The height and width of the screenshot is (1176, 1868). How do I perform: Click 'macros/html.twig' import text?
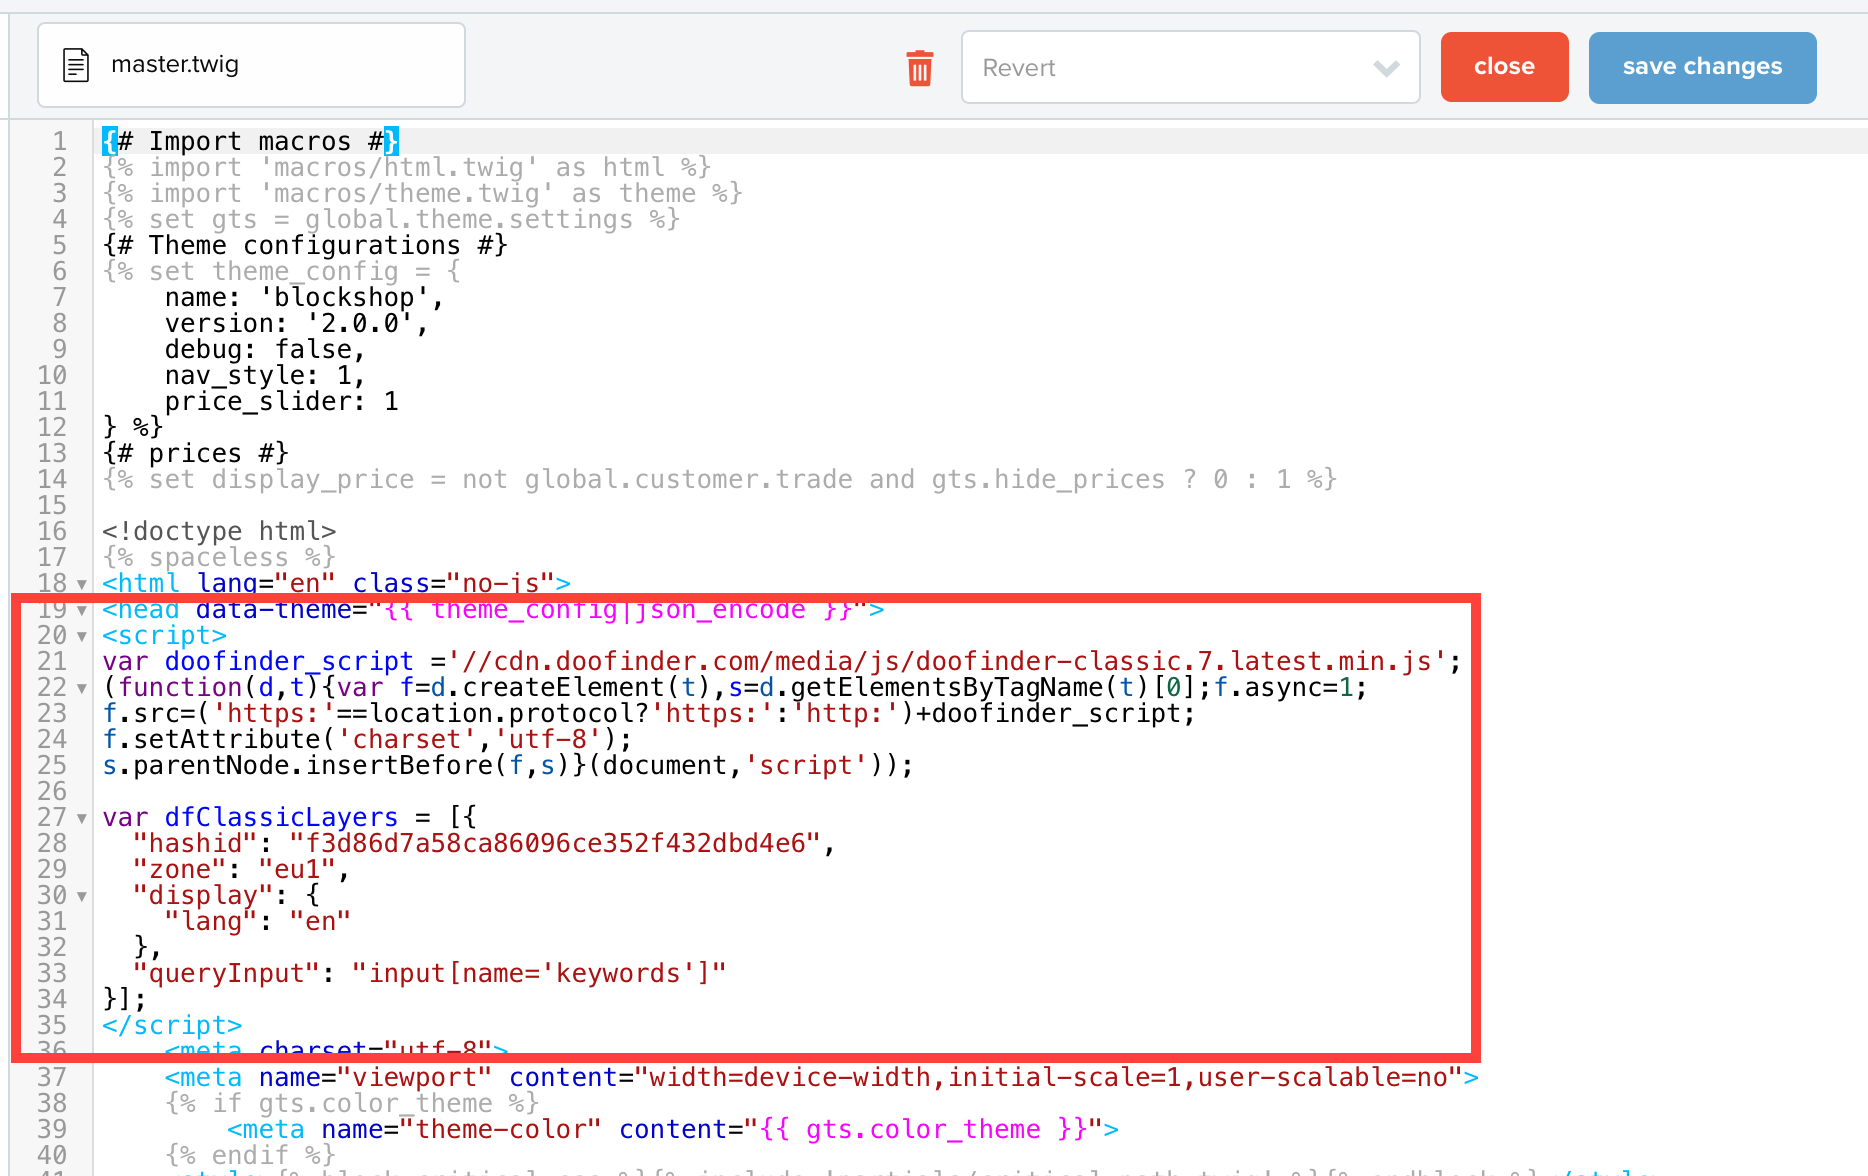(x=399, y=167)
